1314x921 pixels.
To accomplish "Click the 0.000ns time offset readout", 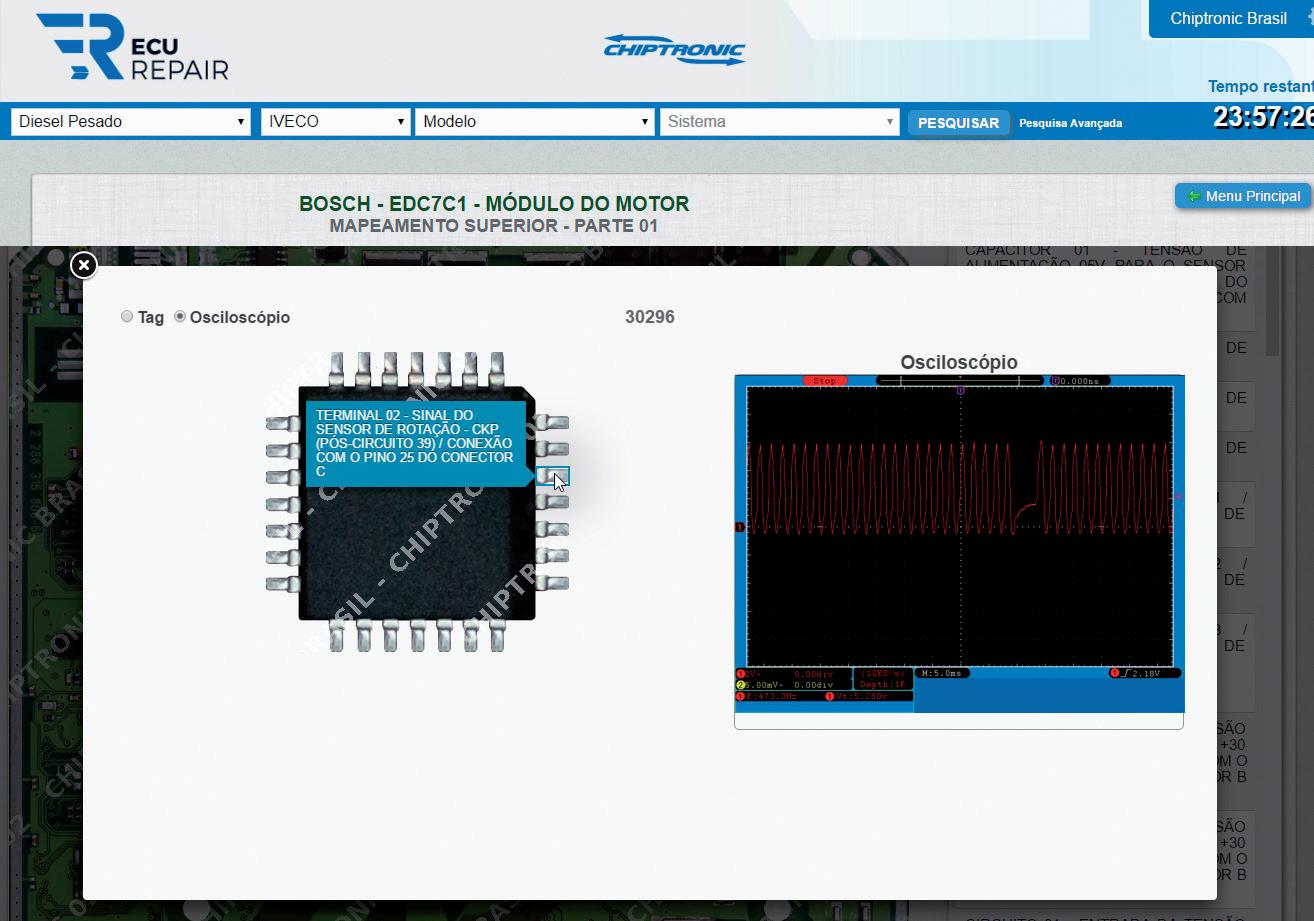I will tap(1081, 381).
